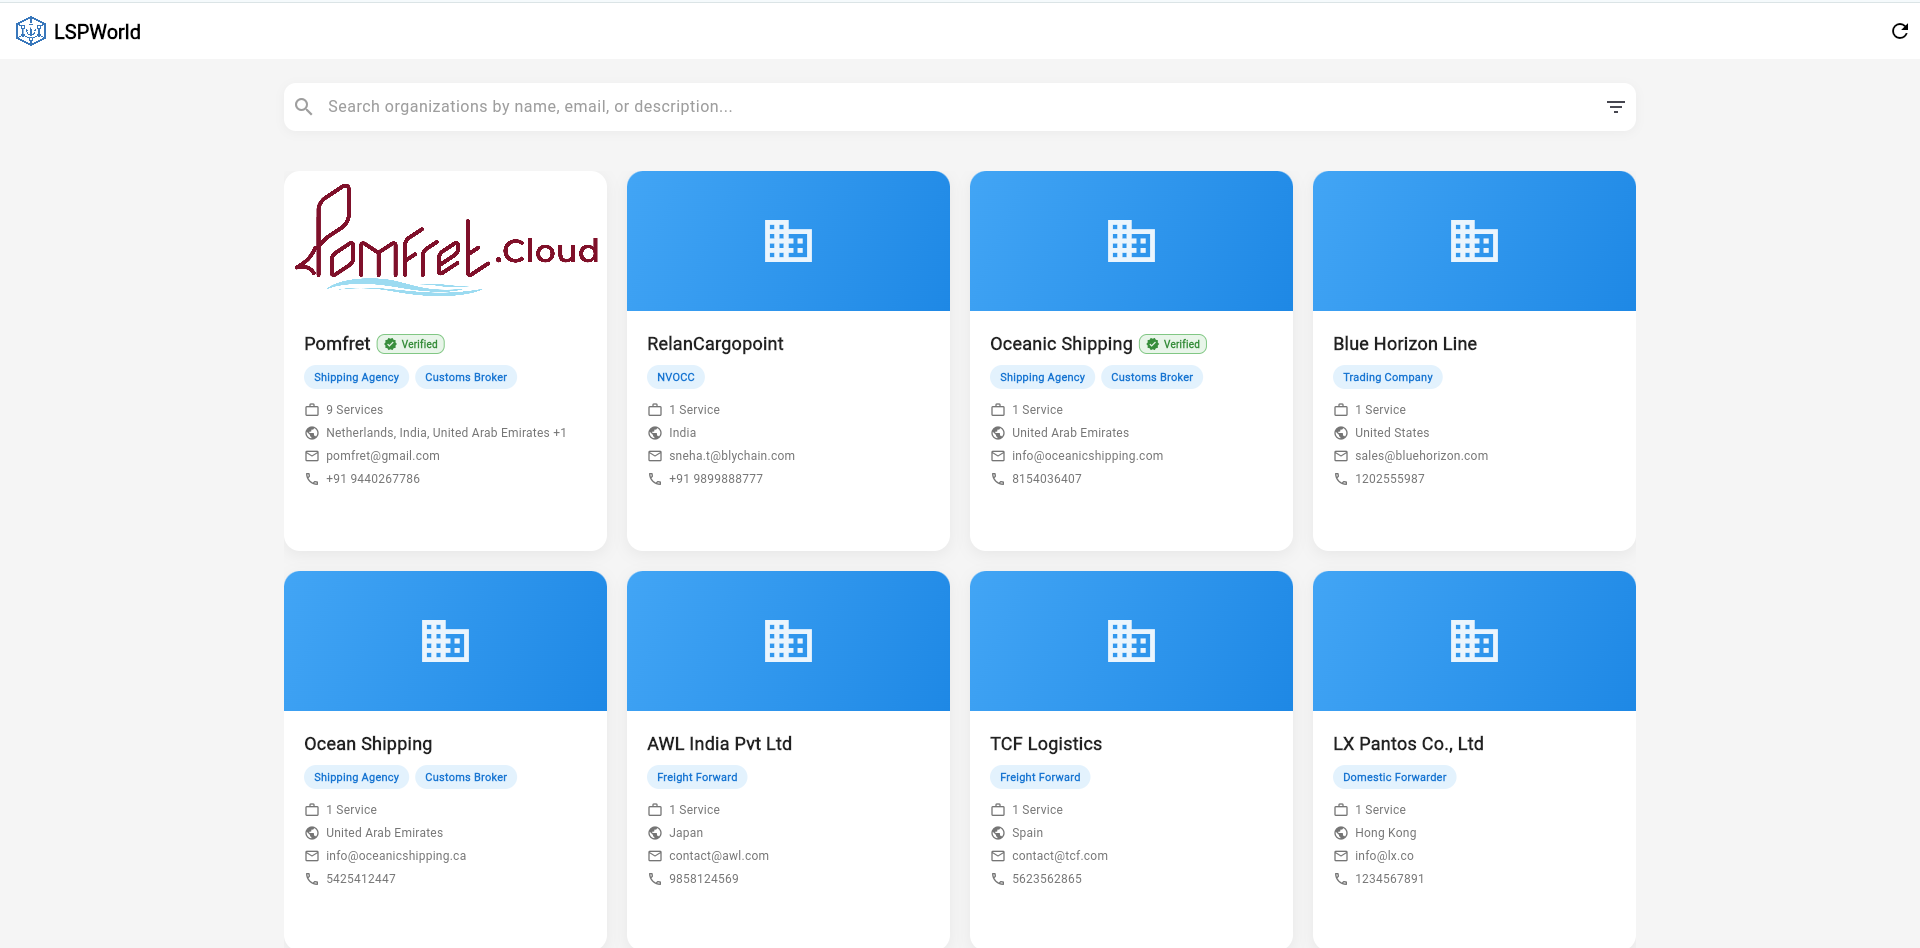Click the email address info@lx.co on LX Pantos card

(1384, 856)
